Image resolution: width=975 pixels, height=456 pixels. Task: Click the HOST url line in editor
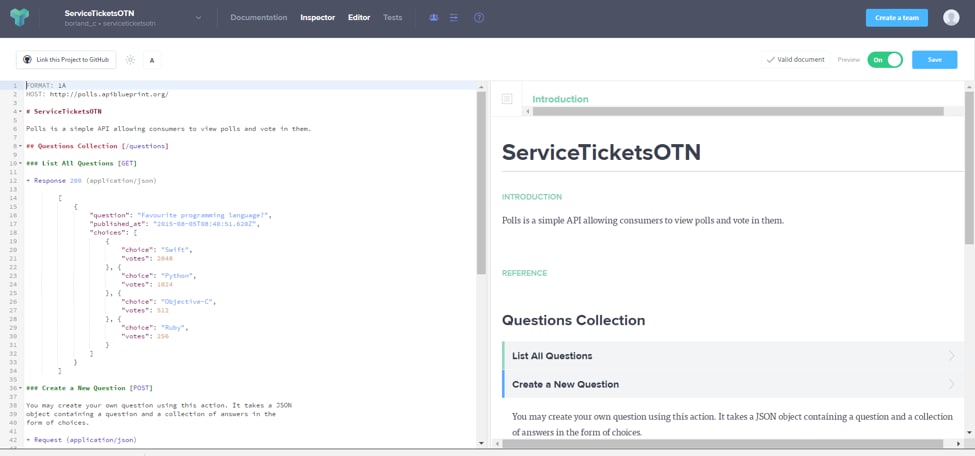[97, 95]
